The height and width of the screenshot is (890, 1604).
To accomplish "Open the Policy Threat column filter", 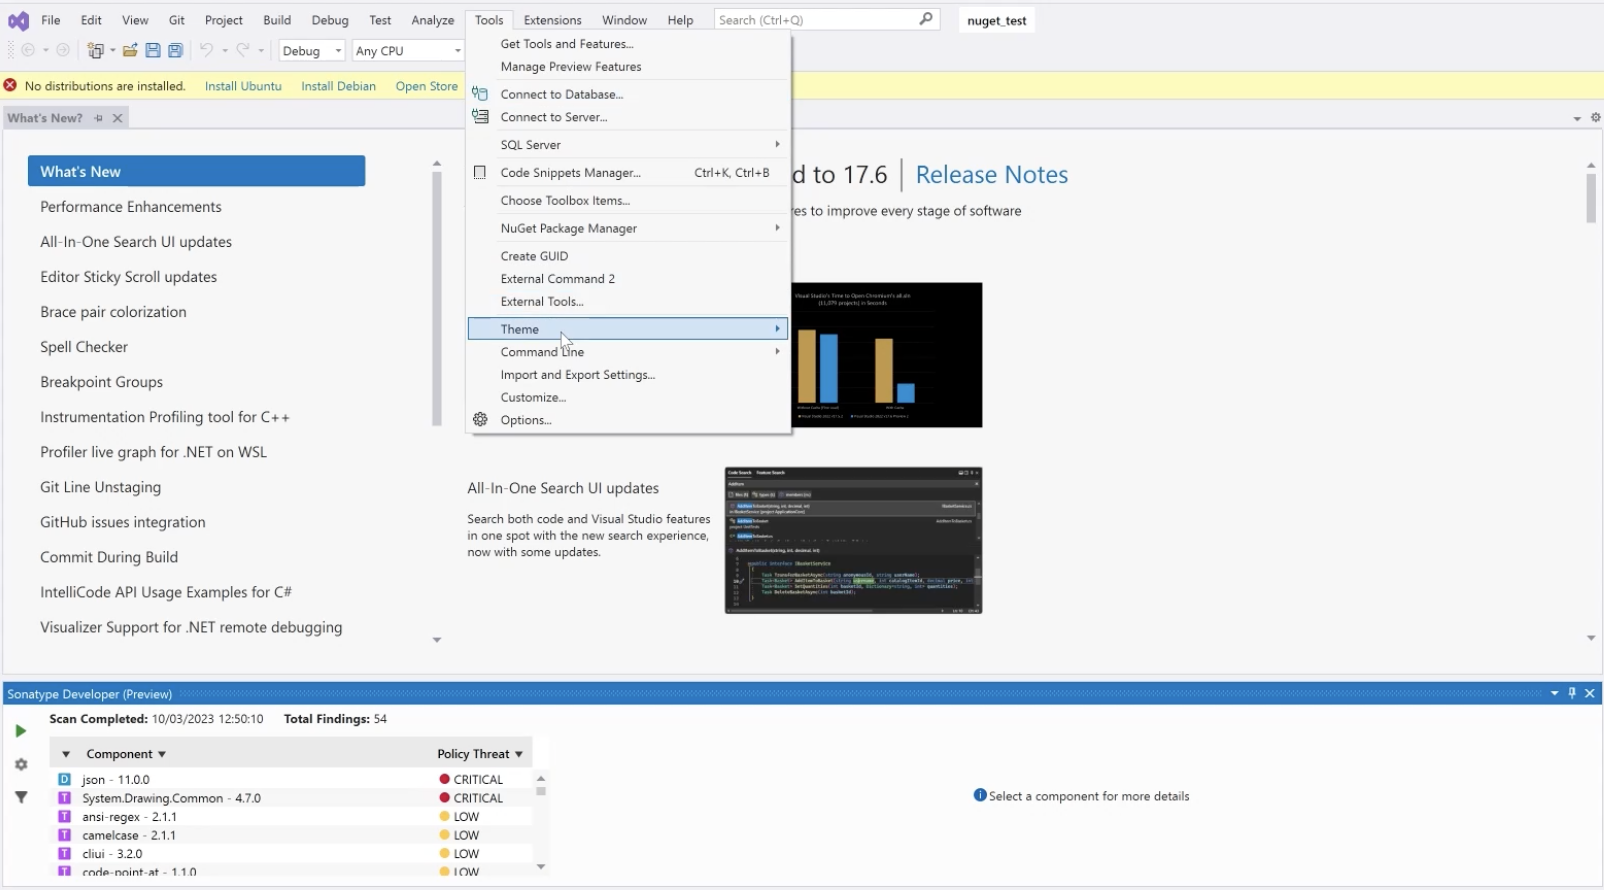I will tap(519, 754).
